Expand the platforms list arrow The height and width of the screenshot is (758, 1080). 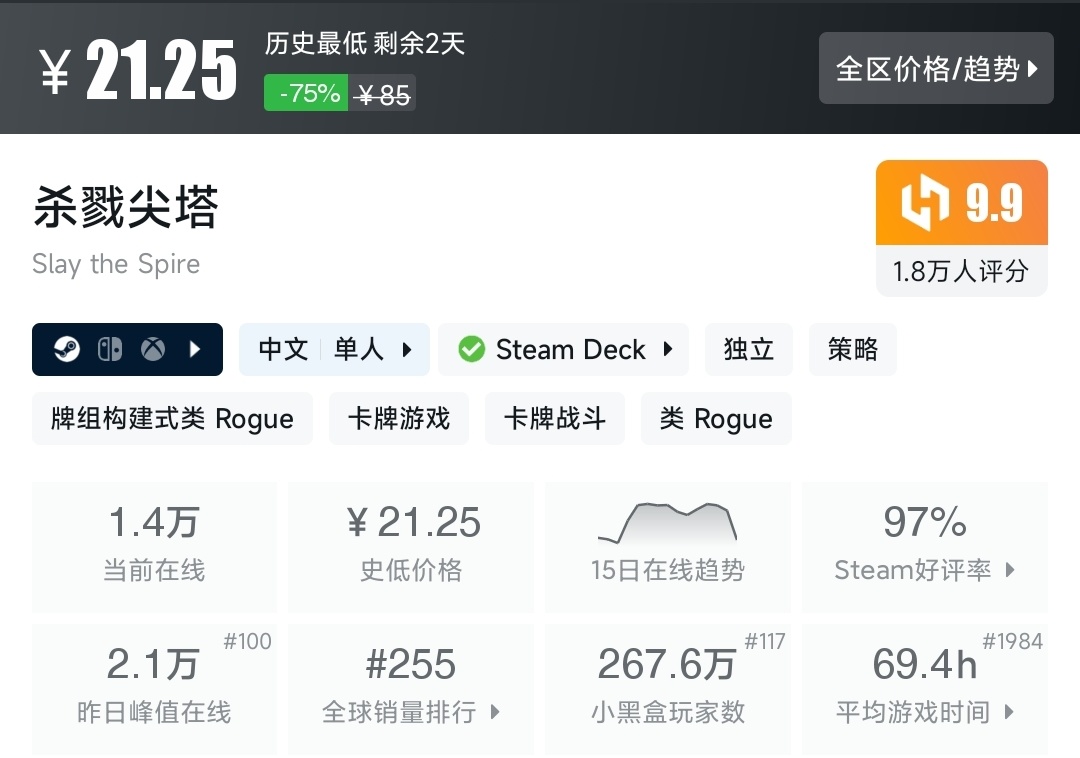pos(196,349)
